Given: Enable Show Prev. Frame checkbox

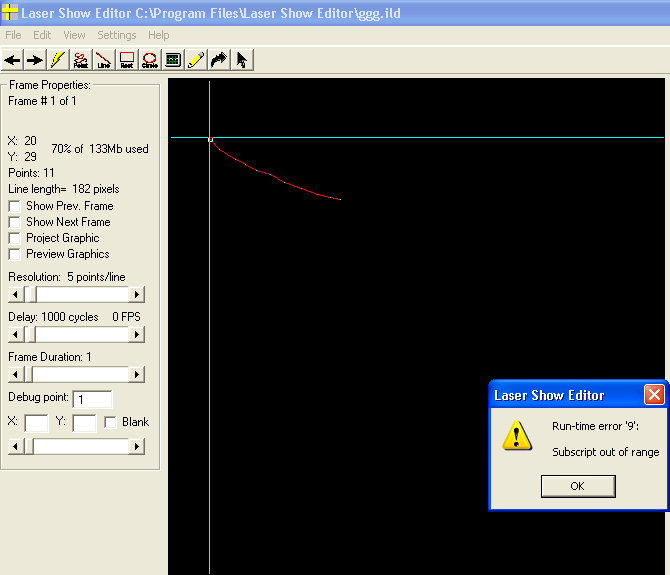Looking at the screenshot, I should [15, 206].
